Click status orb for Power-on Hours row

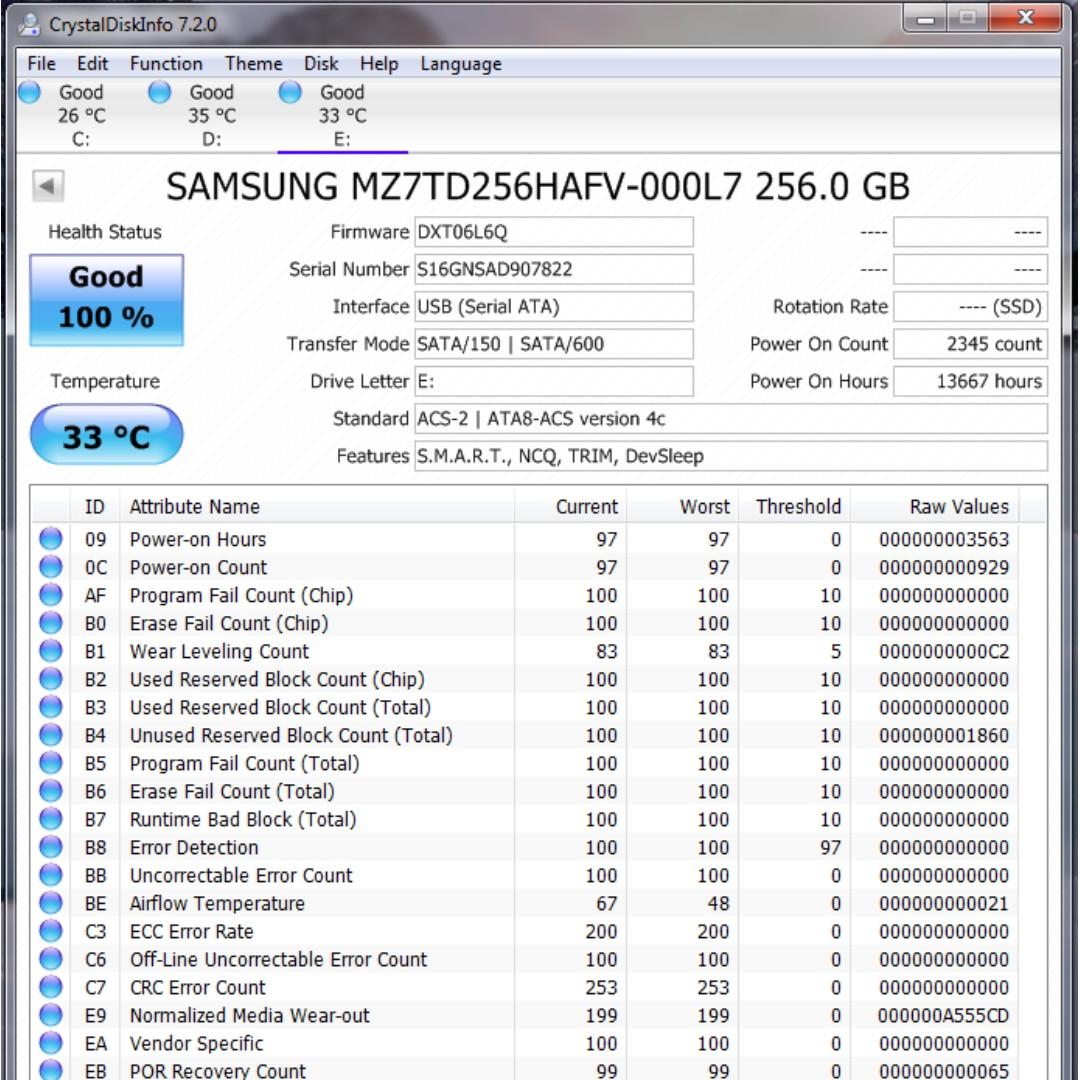point(51,540)
